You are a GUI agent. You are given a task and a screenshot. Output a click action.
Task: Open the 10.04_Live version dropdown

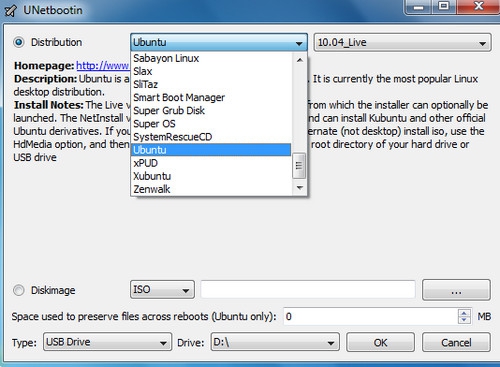click(402, 42)
